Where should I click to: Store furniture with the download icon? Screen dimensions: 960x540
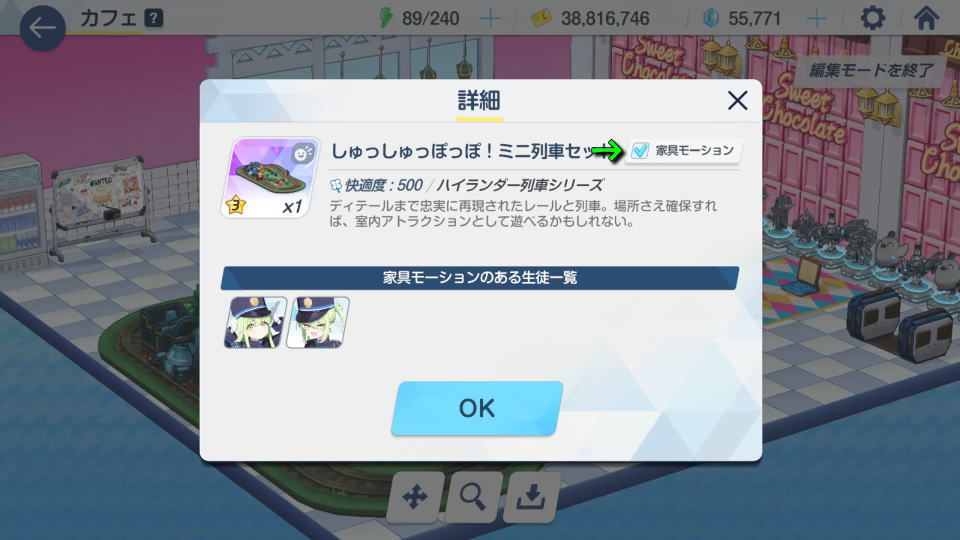point(531,497)
